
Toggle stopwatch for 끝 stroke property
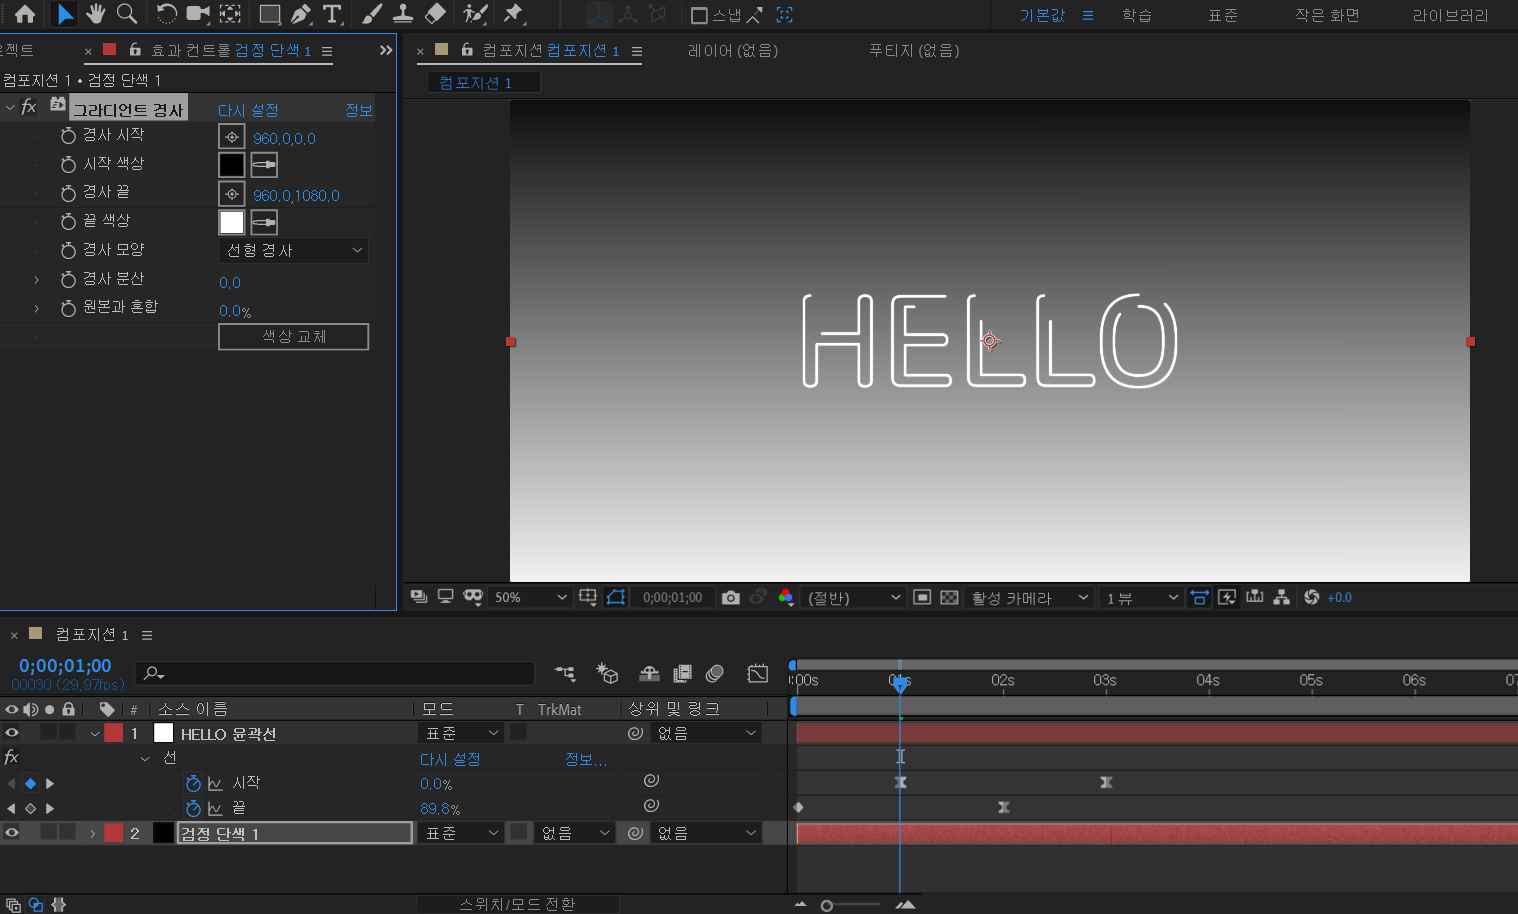coord(194,808)
